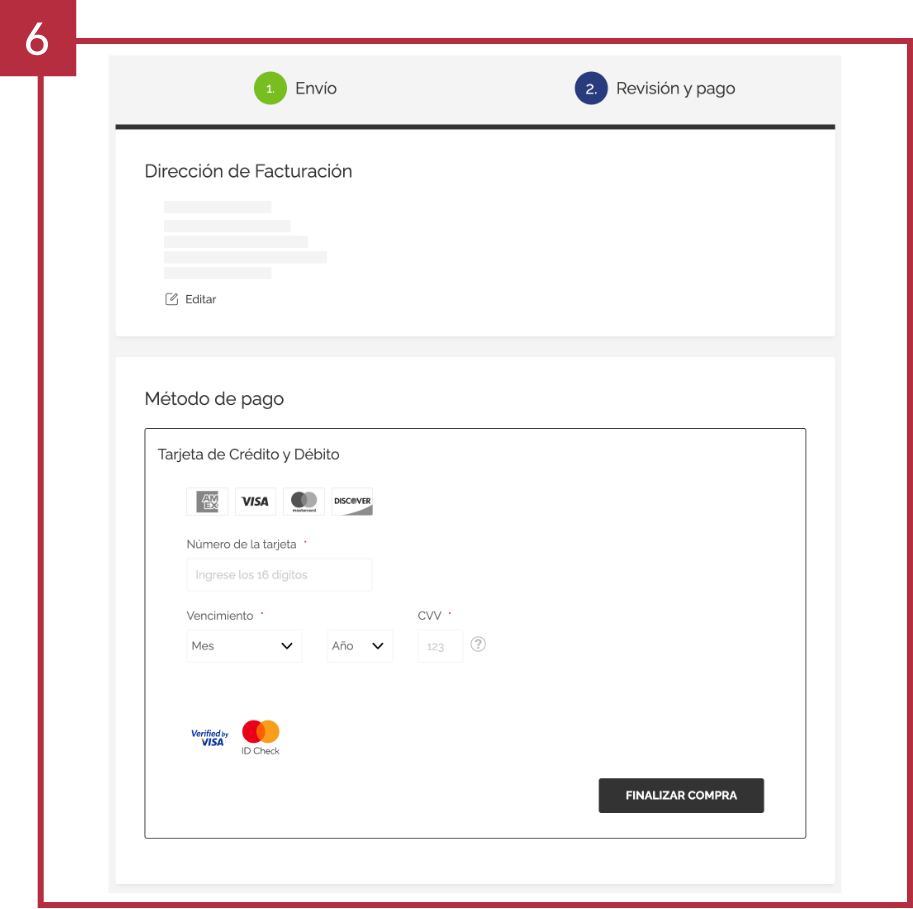The image size is (913, 909).
Task: Pick the Mastercard card logo
Action: click(x=304, y=501)
